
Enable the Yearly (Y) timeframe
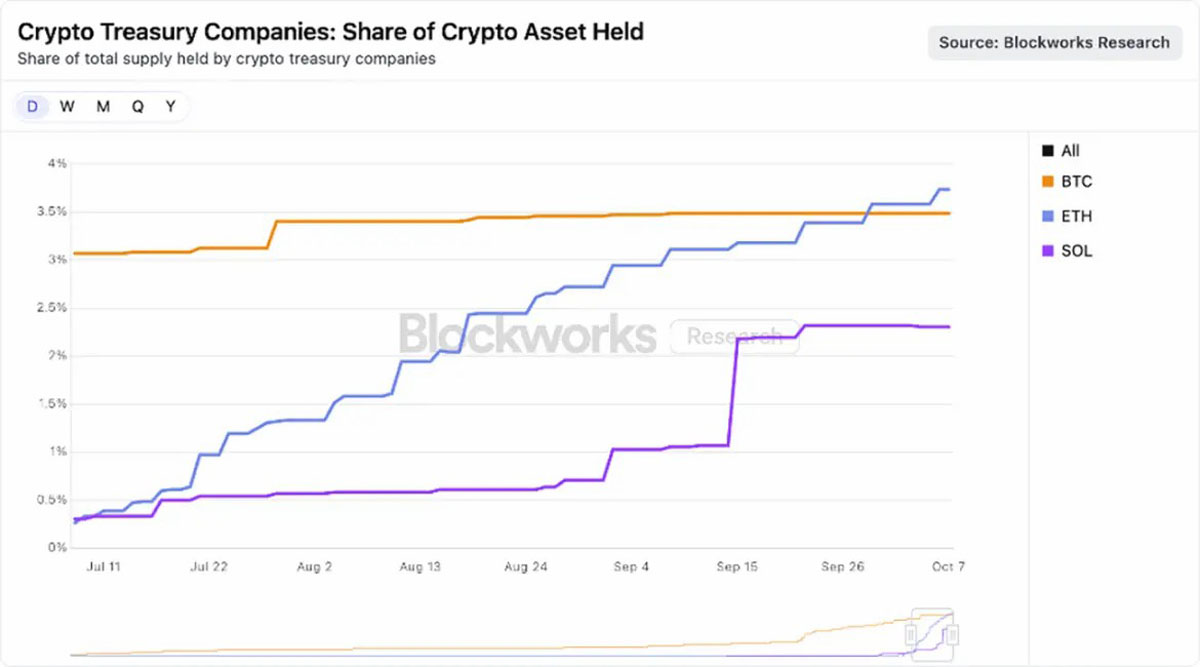tap(170, 105)
